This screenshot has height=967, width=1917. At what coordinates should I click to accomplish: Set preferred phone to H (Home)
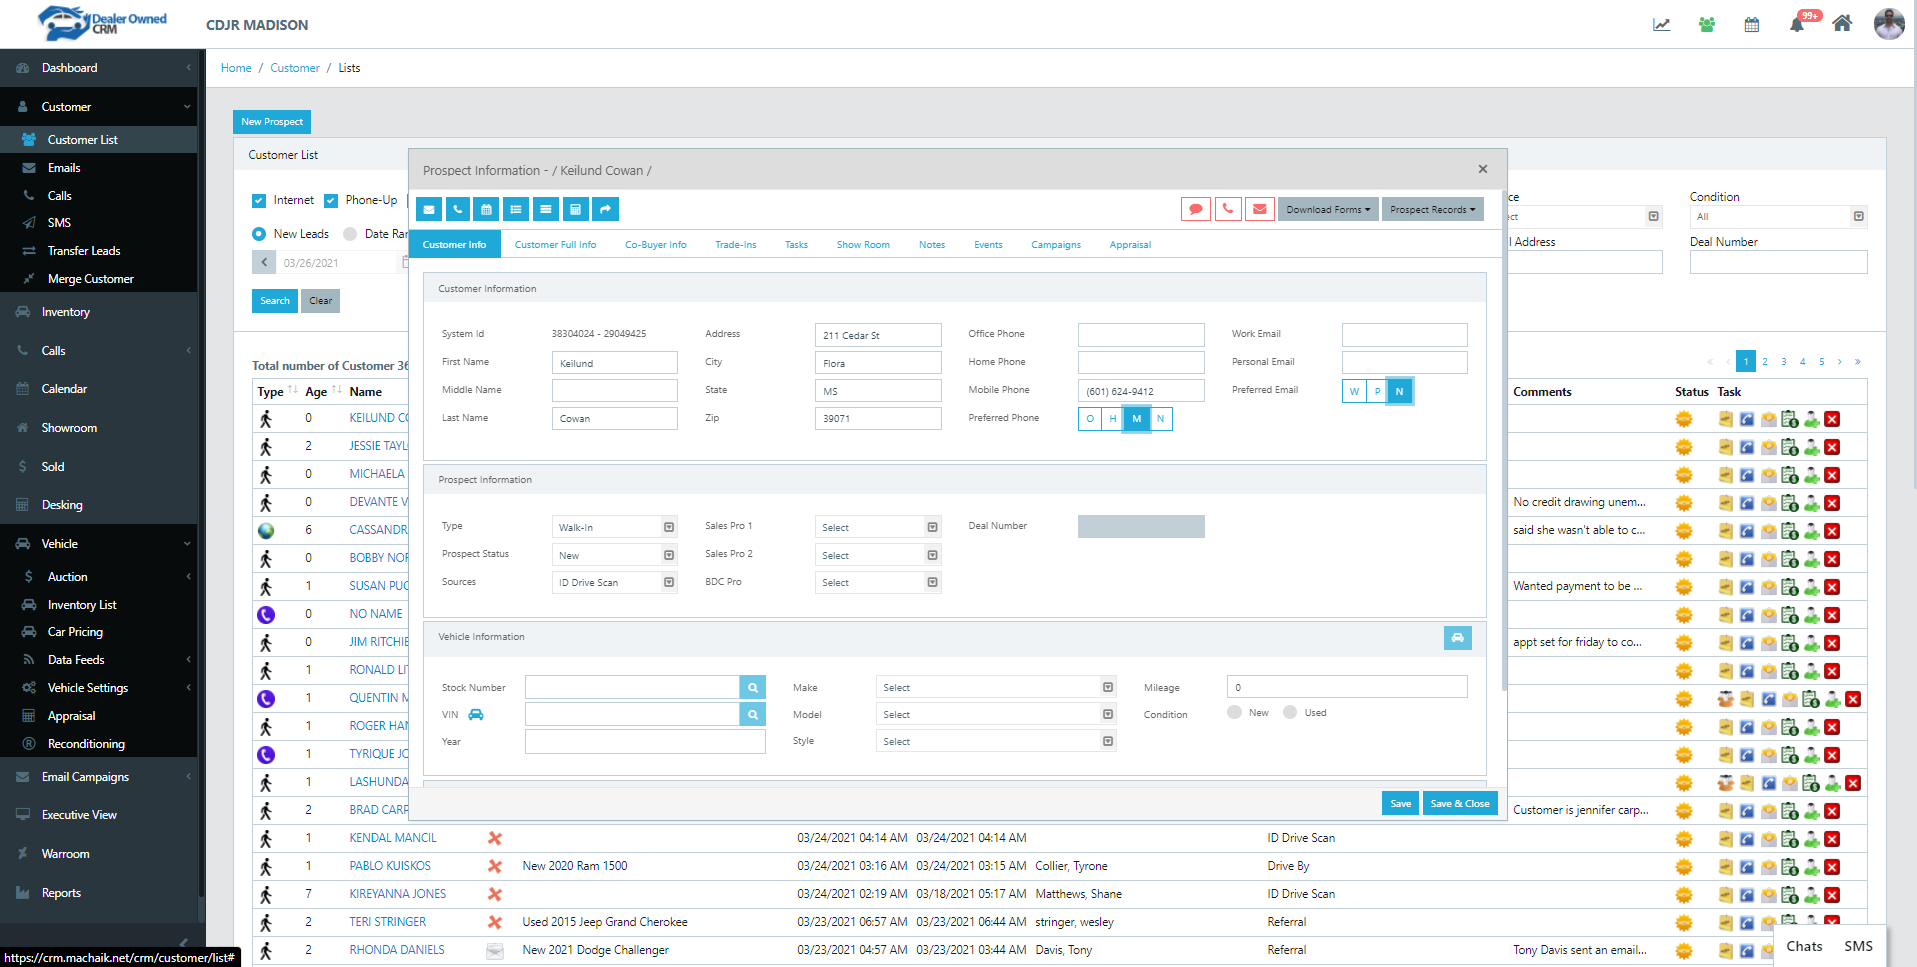click(1112, 419)
